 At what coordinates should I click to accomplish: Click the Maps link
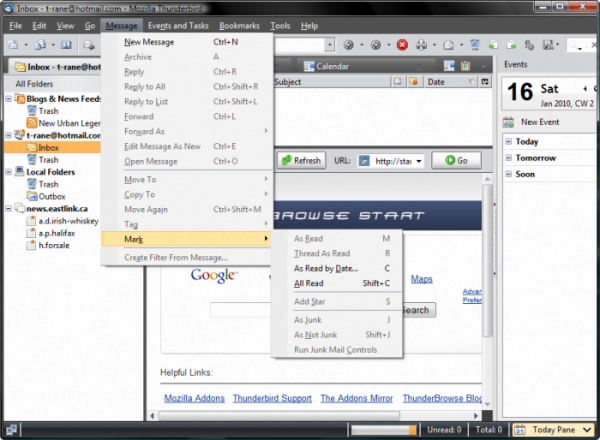pos(421,279)
